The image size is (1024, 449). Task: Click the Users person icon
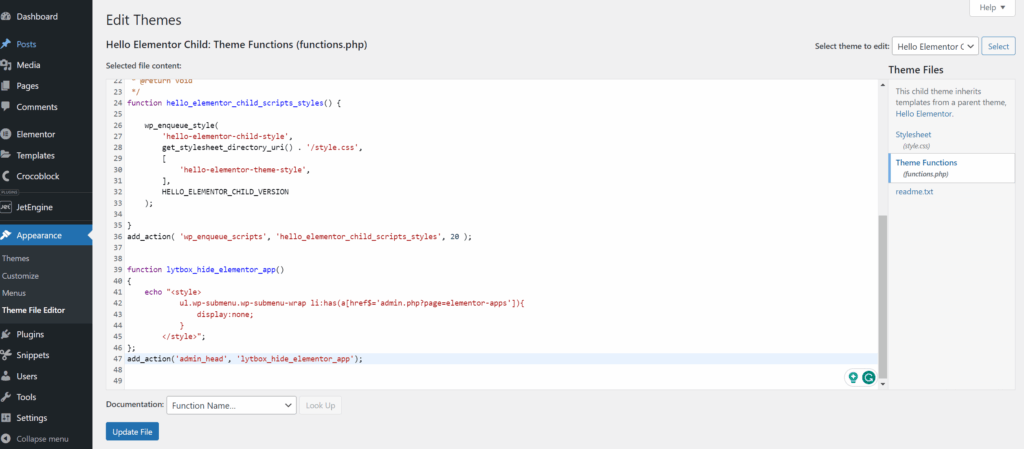coord(6,376)
